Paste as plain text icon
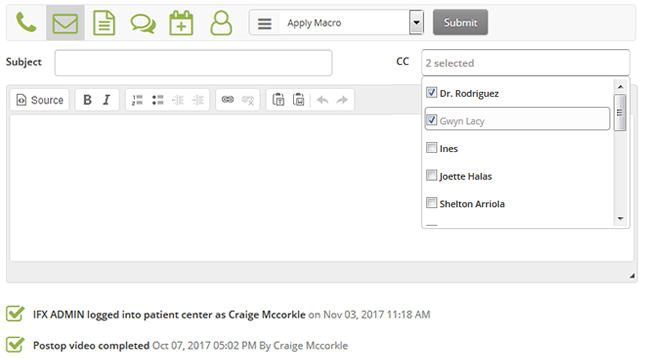Viewport: 645px width, 360px height. (x=278, y=100)
